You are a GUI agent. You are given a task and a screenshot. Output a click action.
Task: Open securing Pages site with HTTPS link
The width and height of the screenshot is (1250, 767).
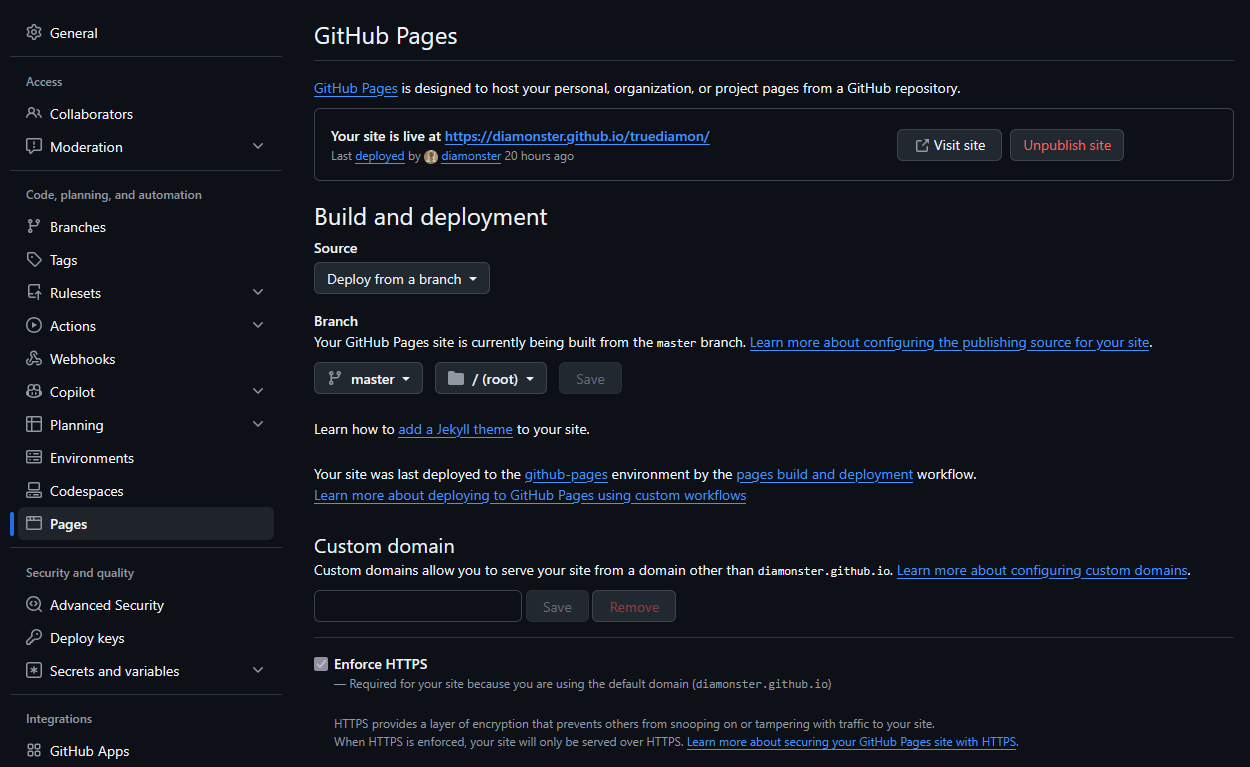851,742
